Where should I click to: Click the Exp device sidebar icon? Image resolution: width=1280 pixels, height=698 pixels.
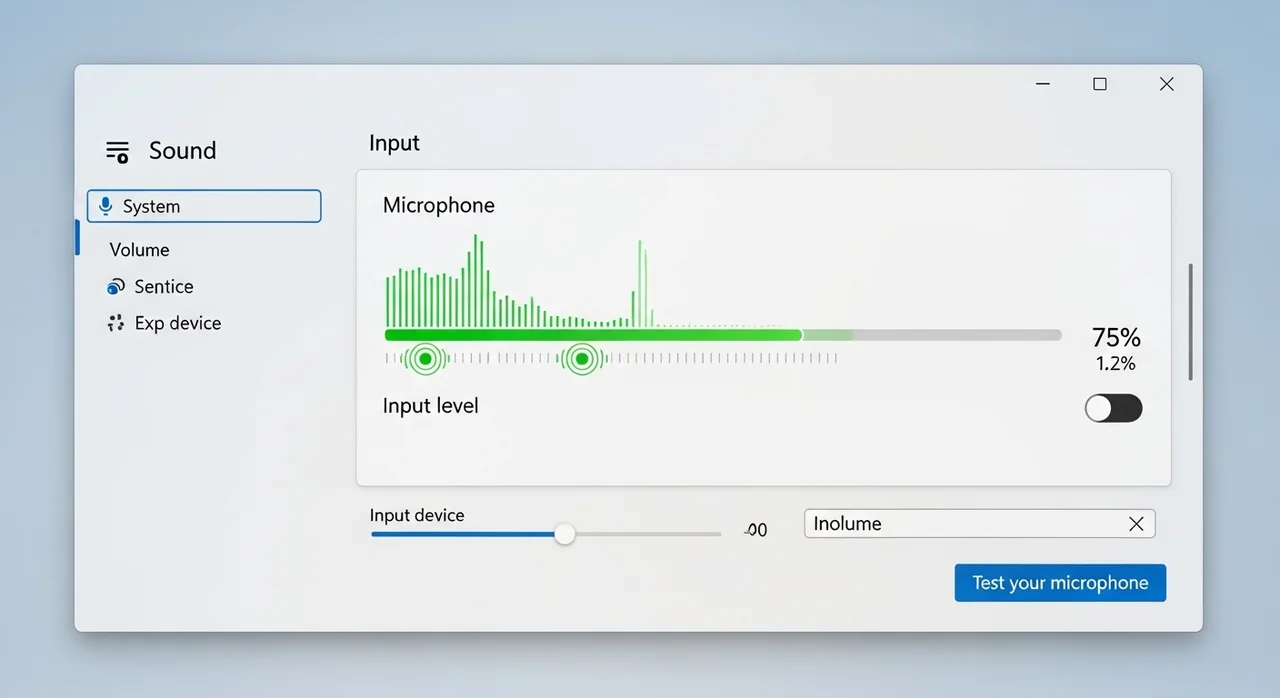coord(115,323)
